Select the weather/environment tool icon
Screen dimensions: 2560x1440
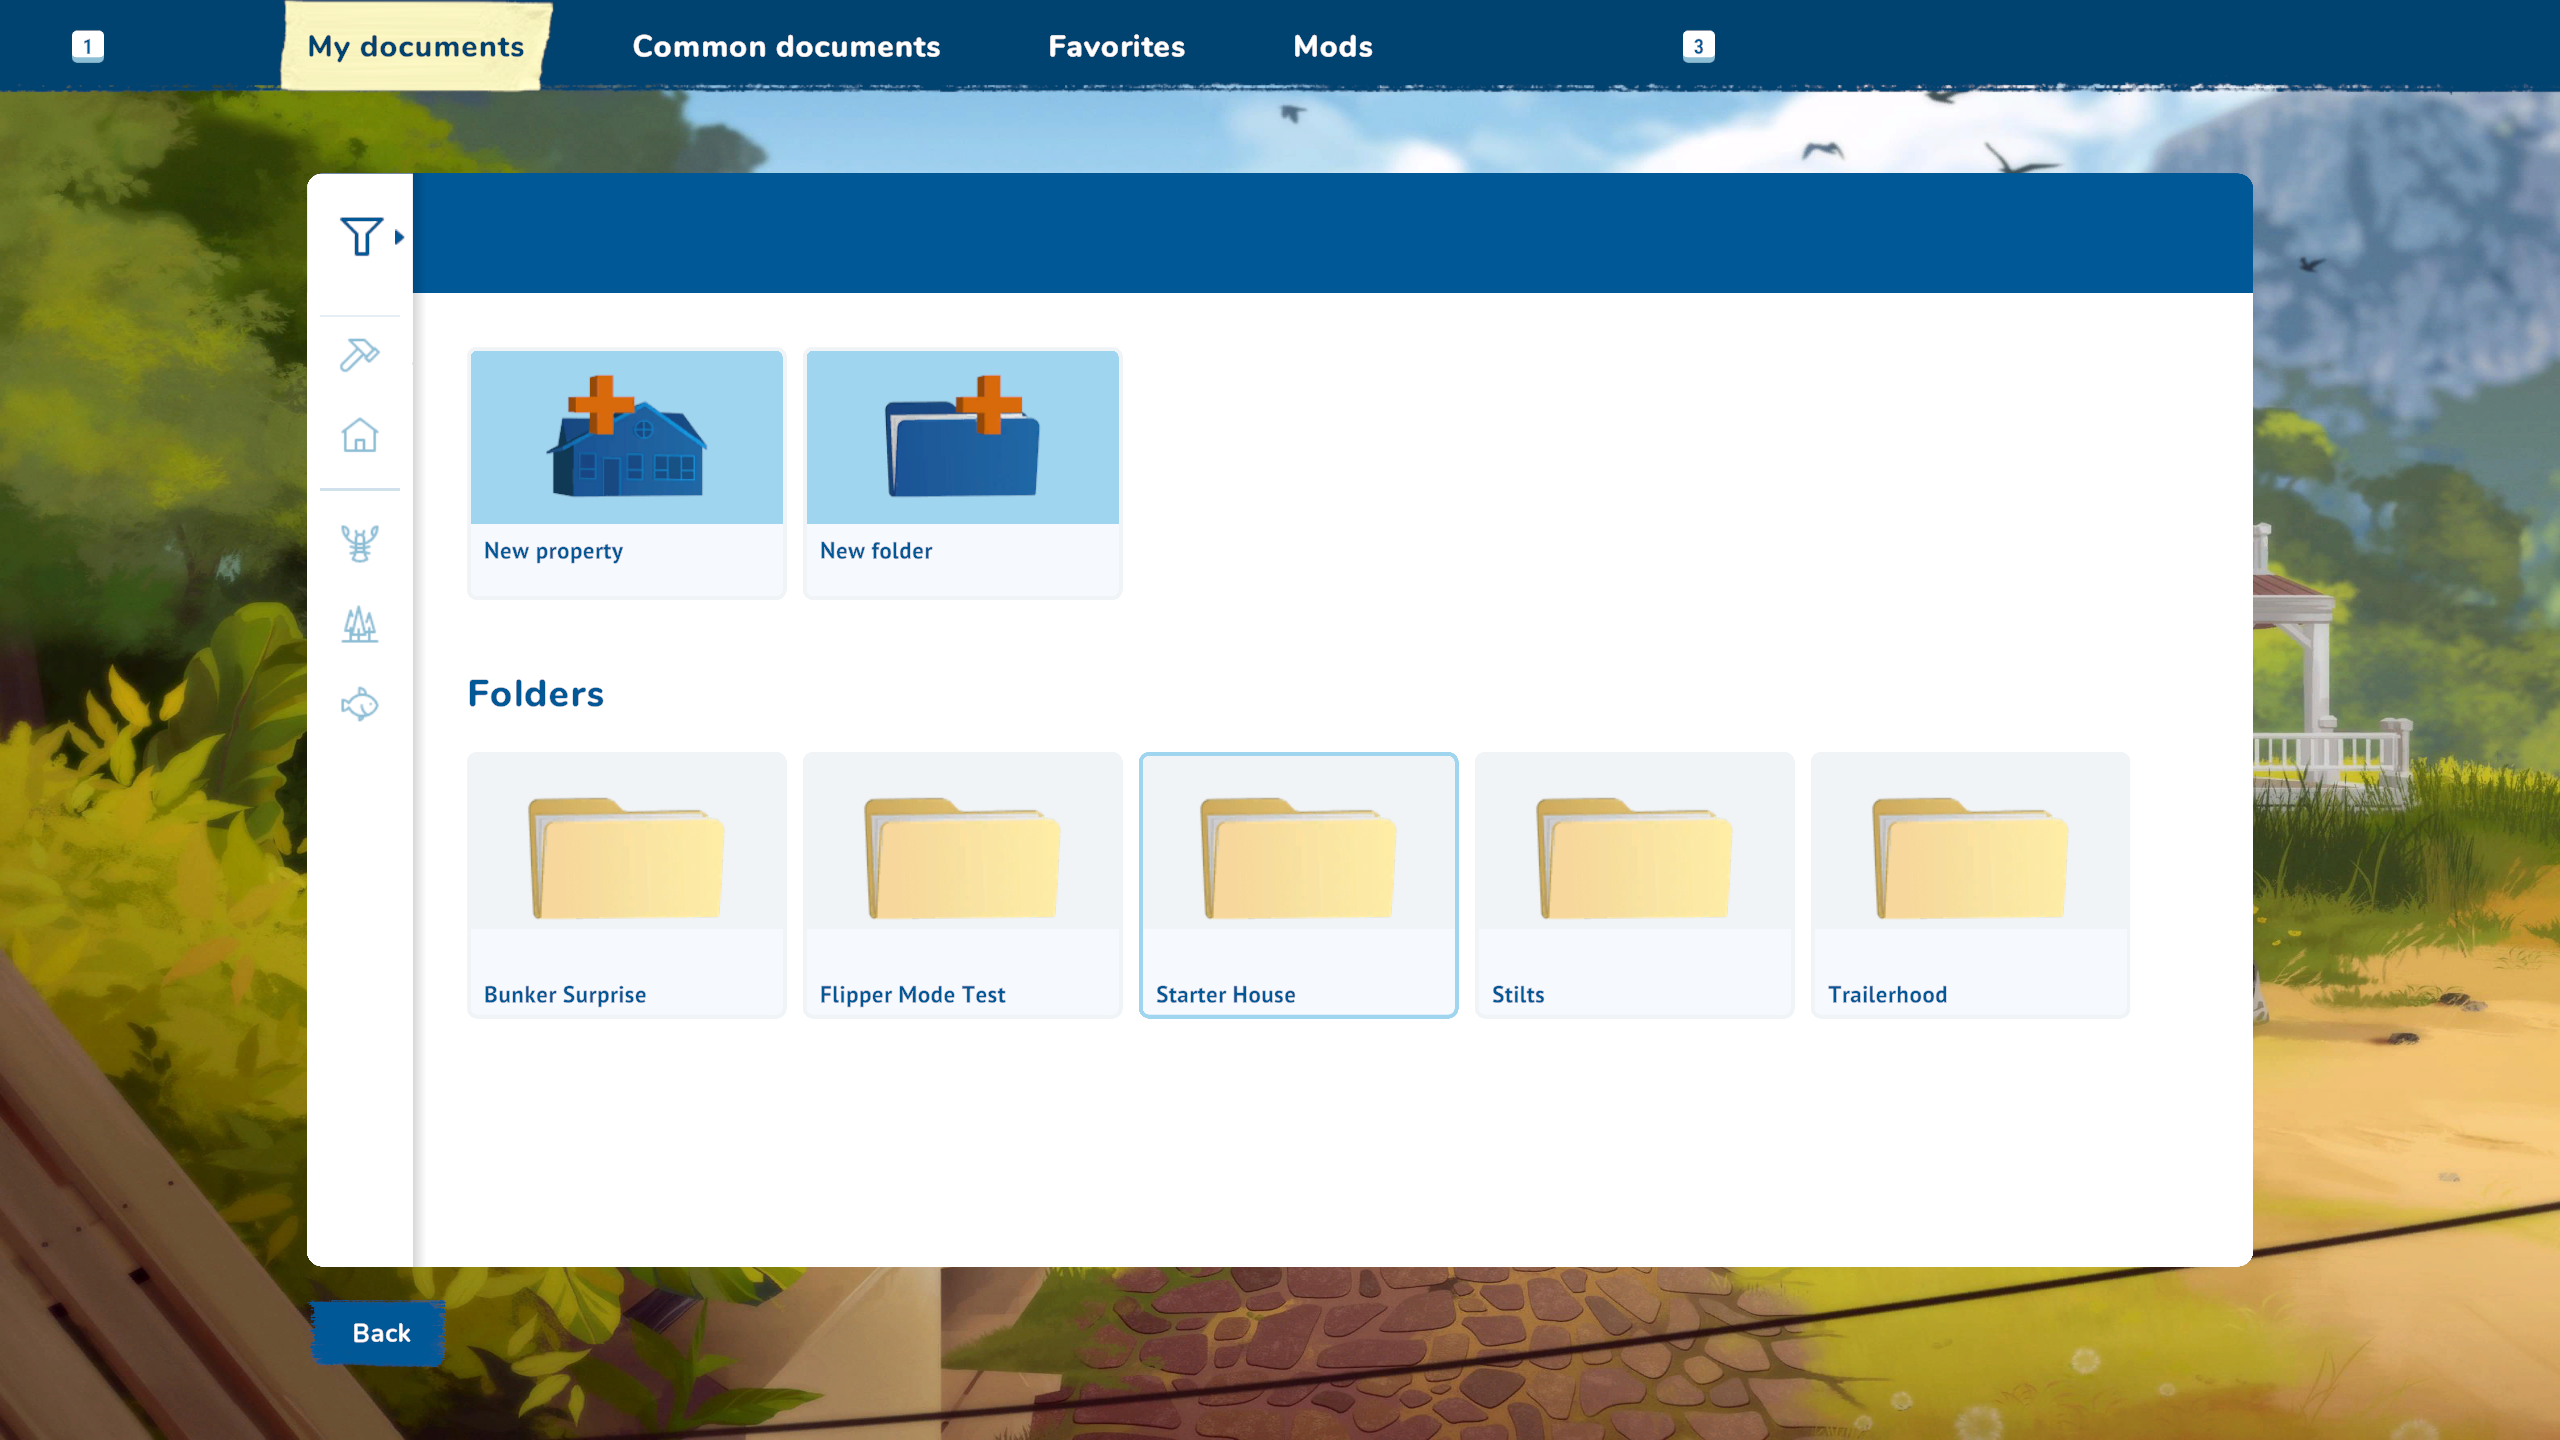coord(360,626)
